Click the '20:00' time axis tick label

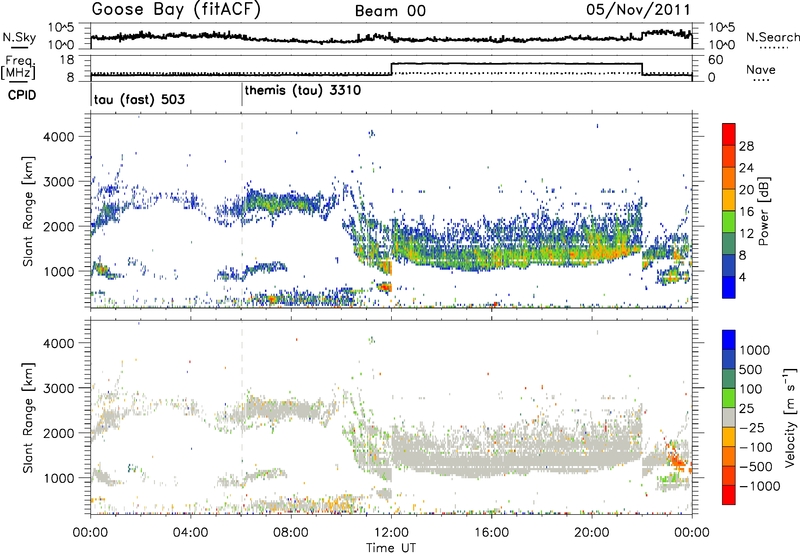pyautogui.click(x=591, y=533)
